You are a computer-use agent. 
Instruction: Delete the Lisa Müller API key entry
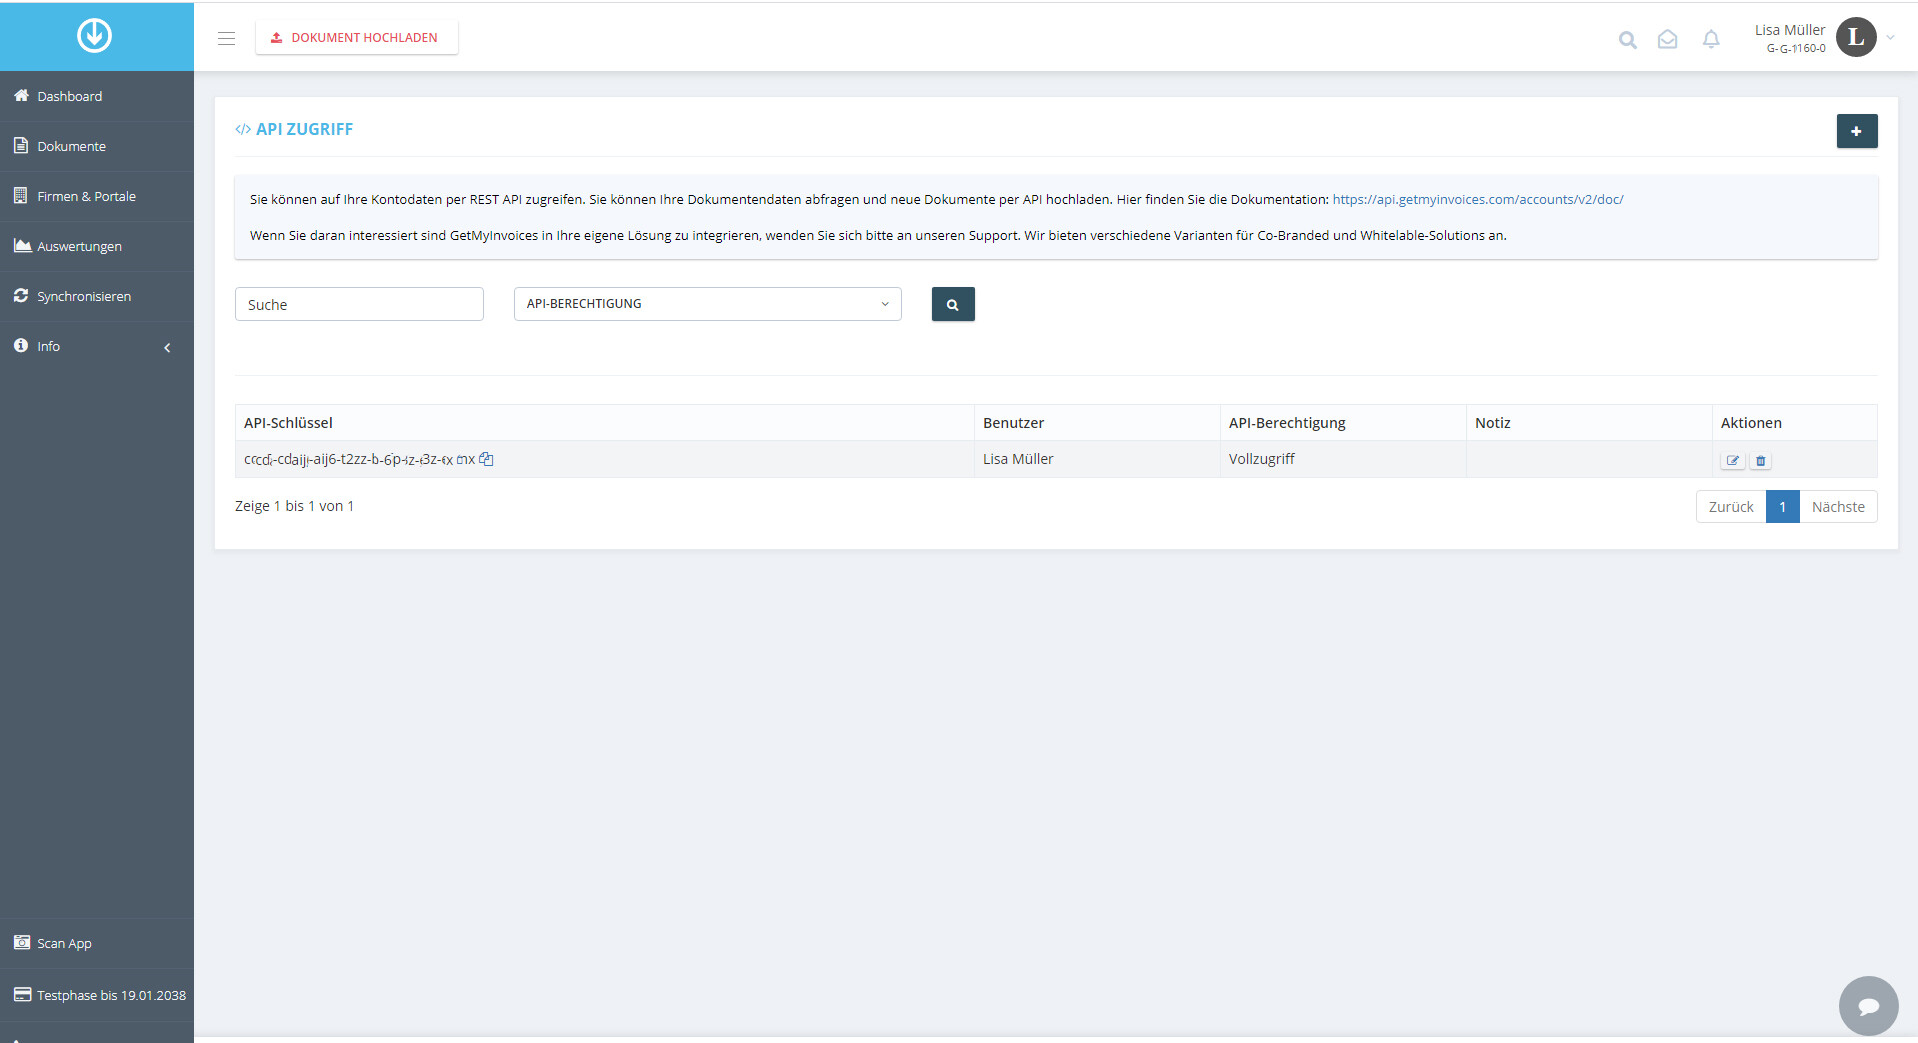click(1761, 461)
